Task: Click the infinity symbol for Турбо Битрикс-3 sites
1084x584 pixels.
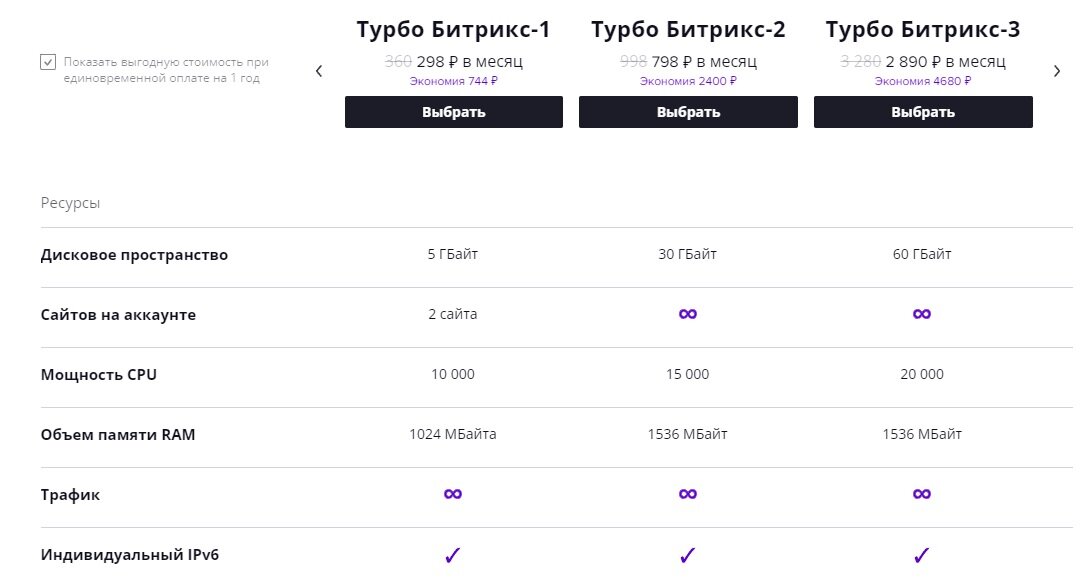Action: pos(922,314)
